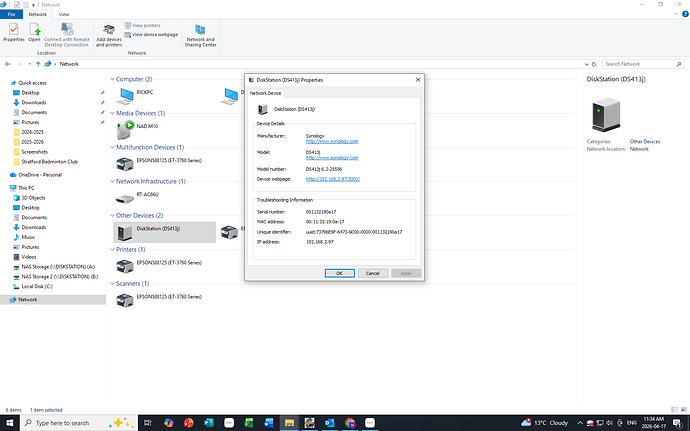Collapse Network Infrastructure (1) group
Image resolution: width=690 pixels, height=431 pixels.
(x=112, y=181)
